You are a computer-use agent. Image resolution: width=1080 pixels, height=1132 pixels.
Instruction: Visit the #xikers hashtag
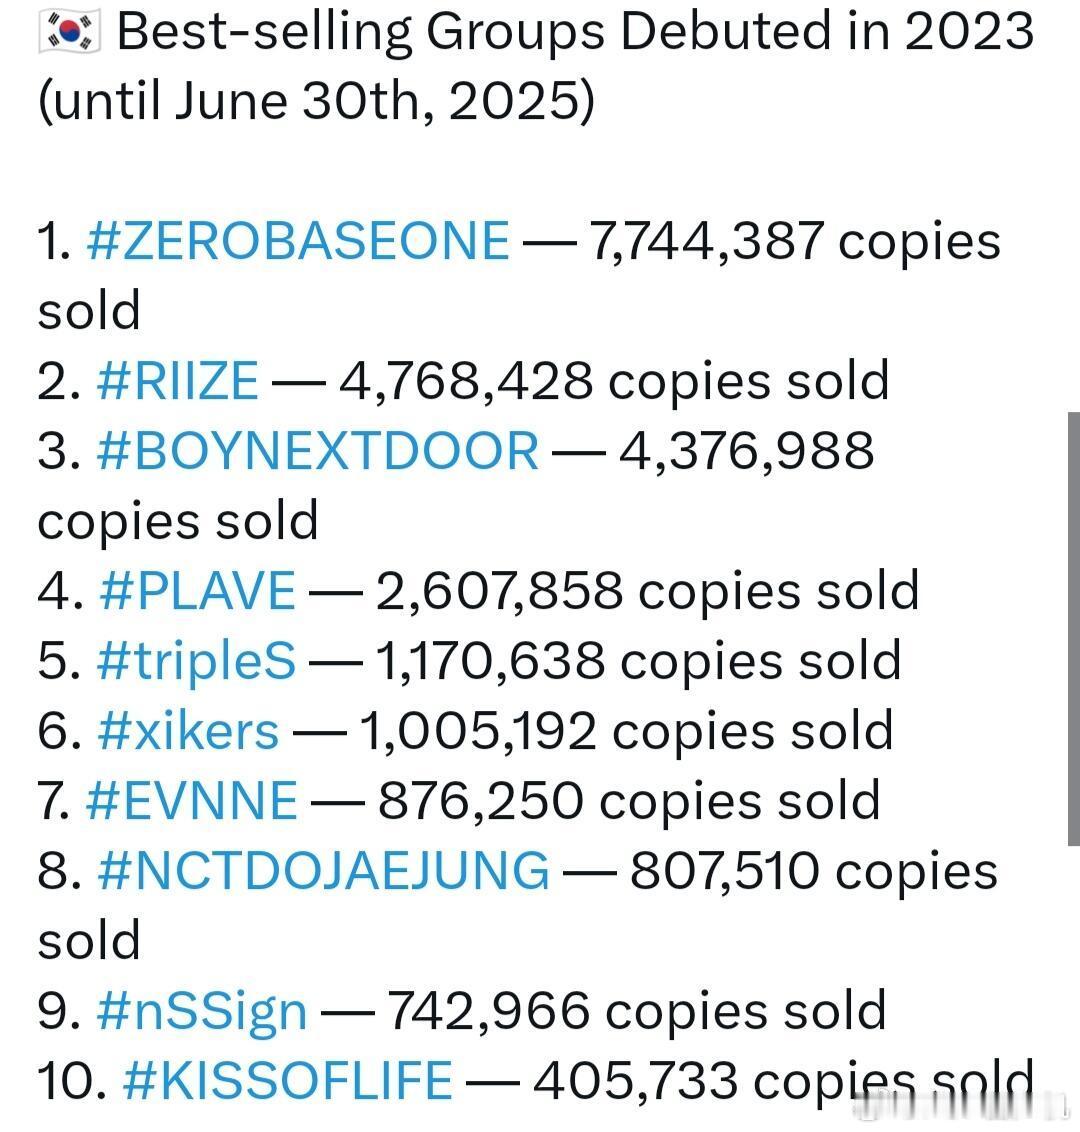188,731
